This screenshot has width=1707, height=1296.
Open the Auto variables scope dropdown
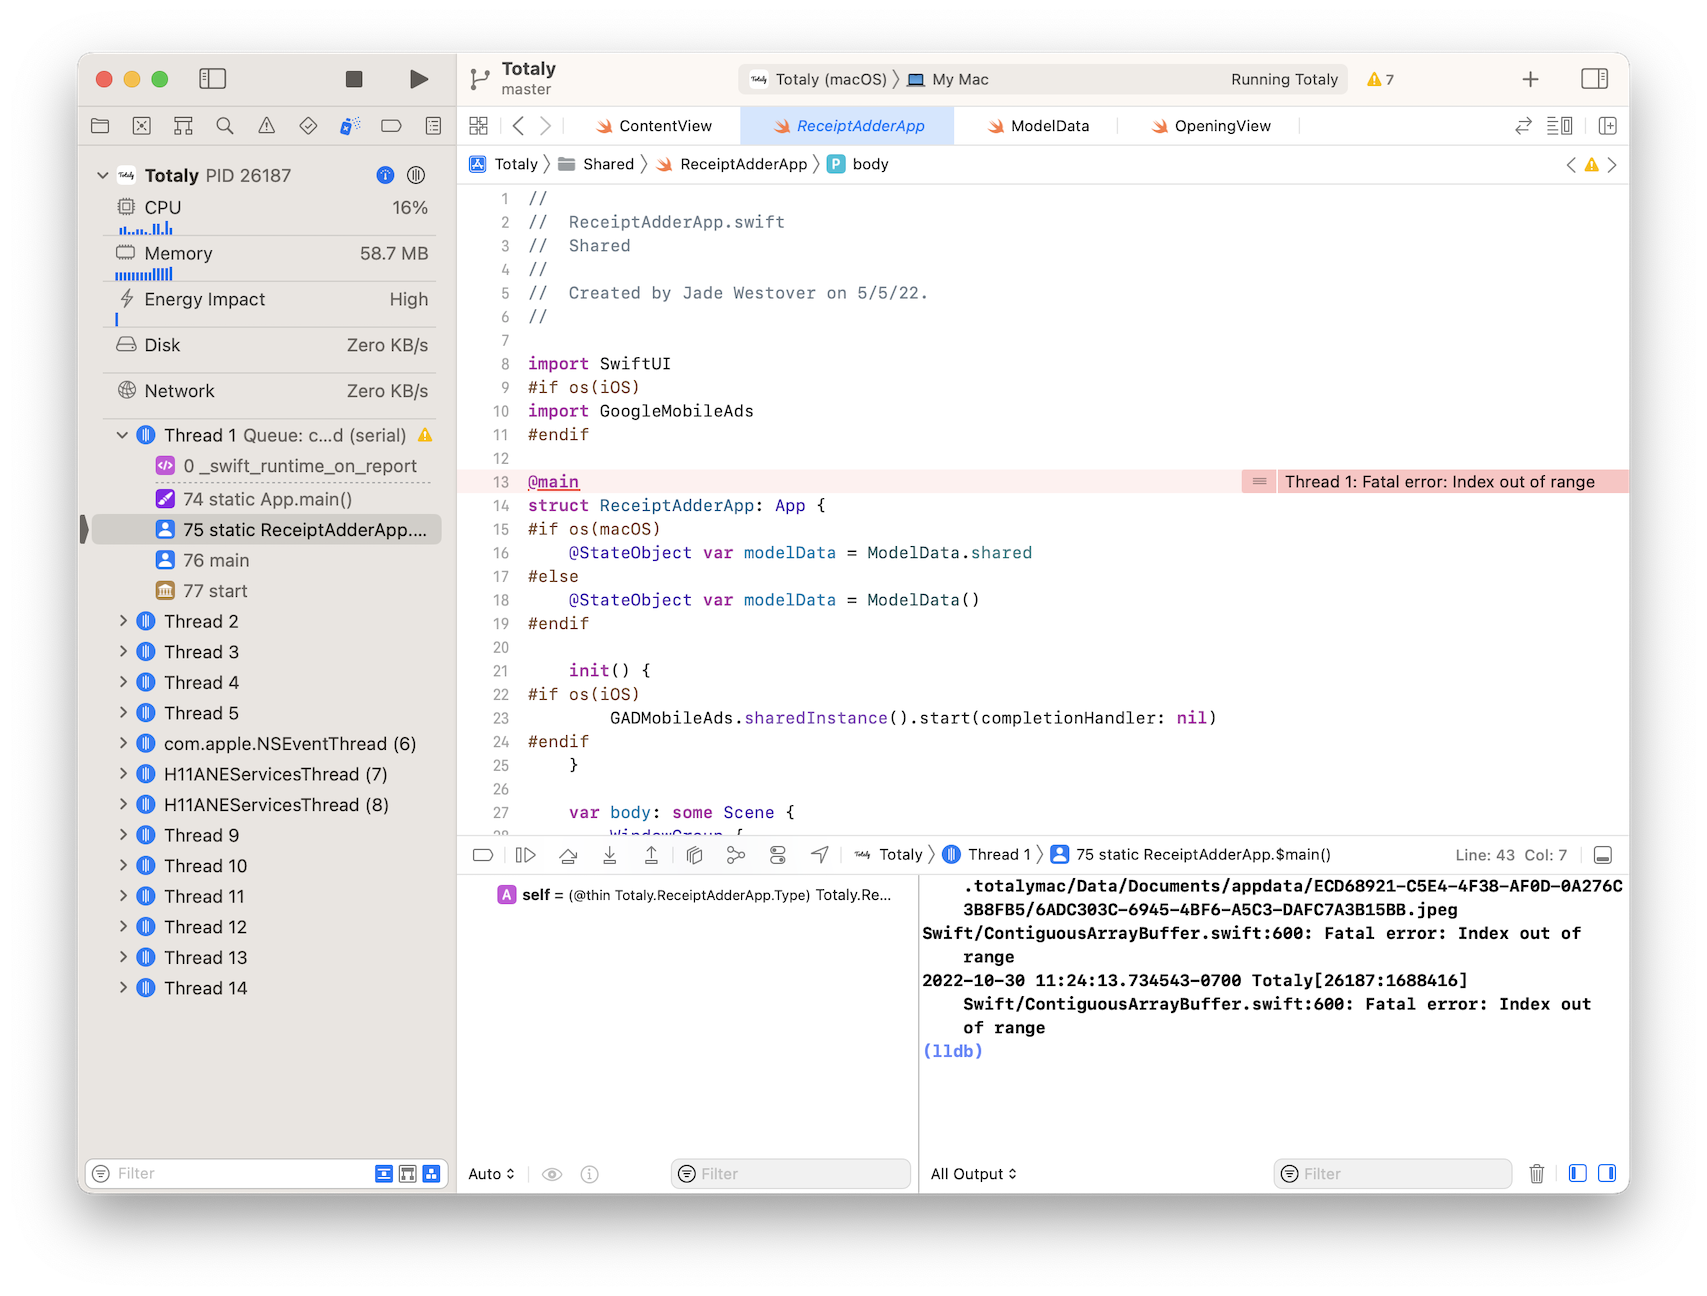click(491, 1174)
